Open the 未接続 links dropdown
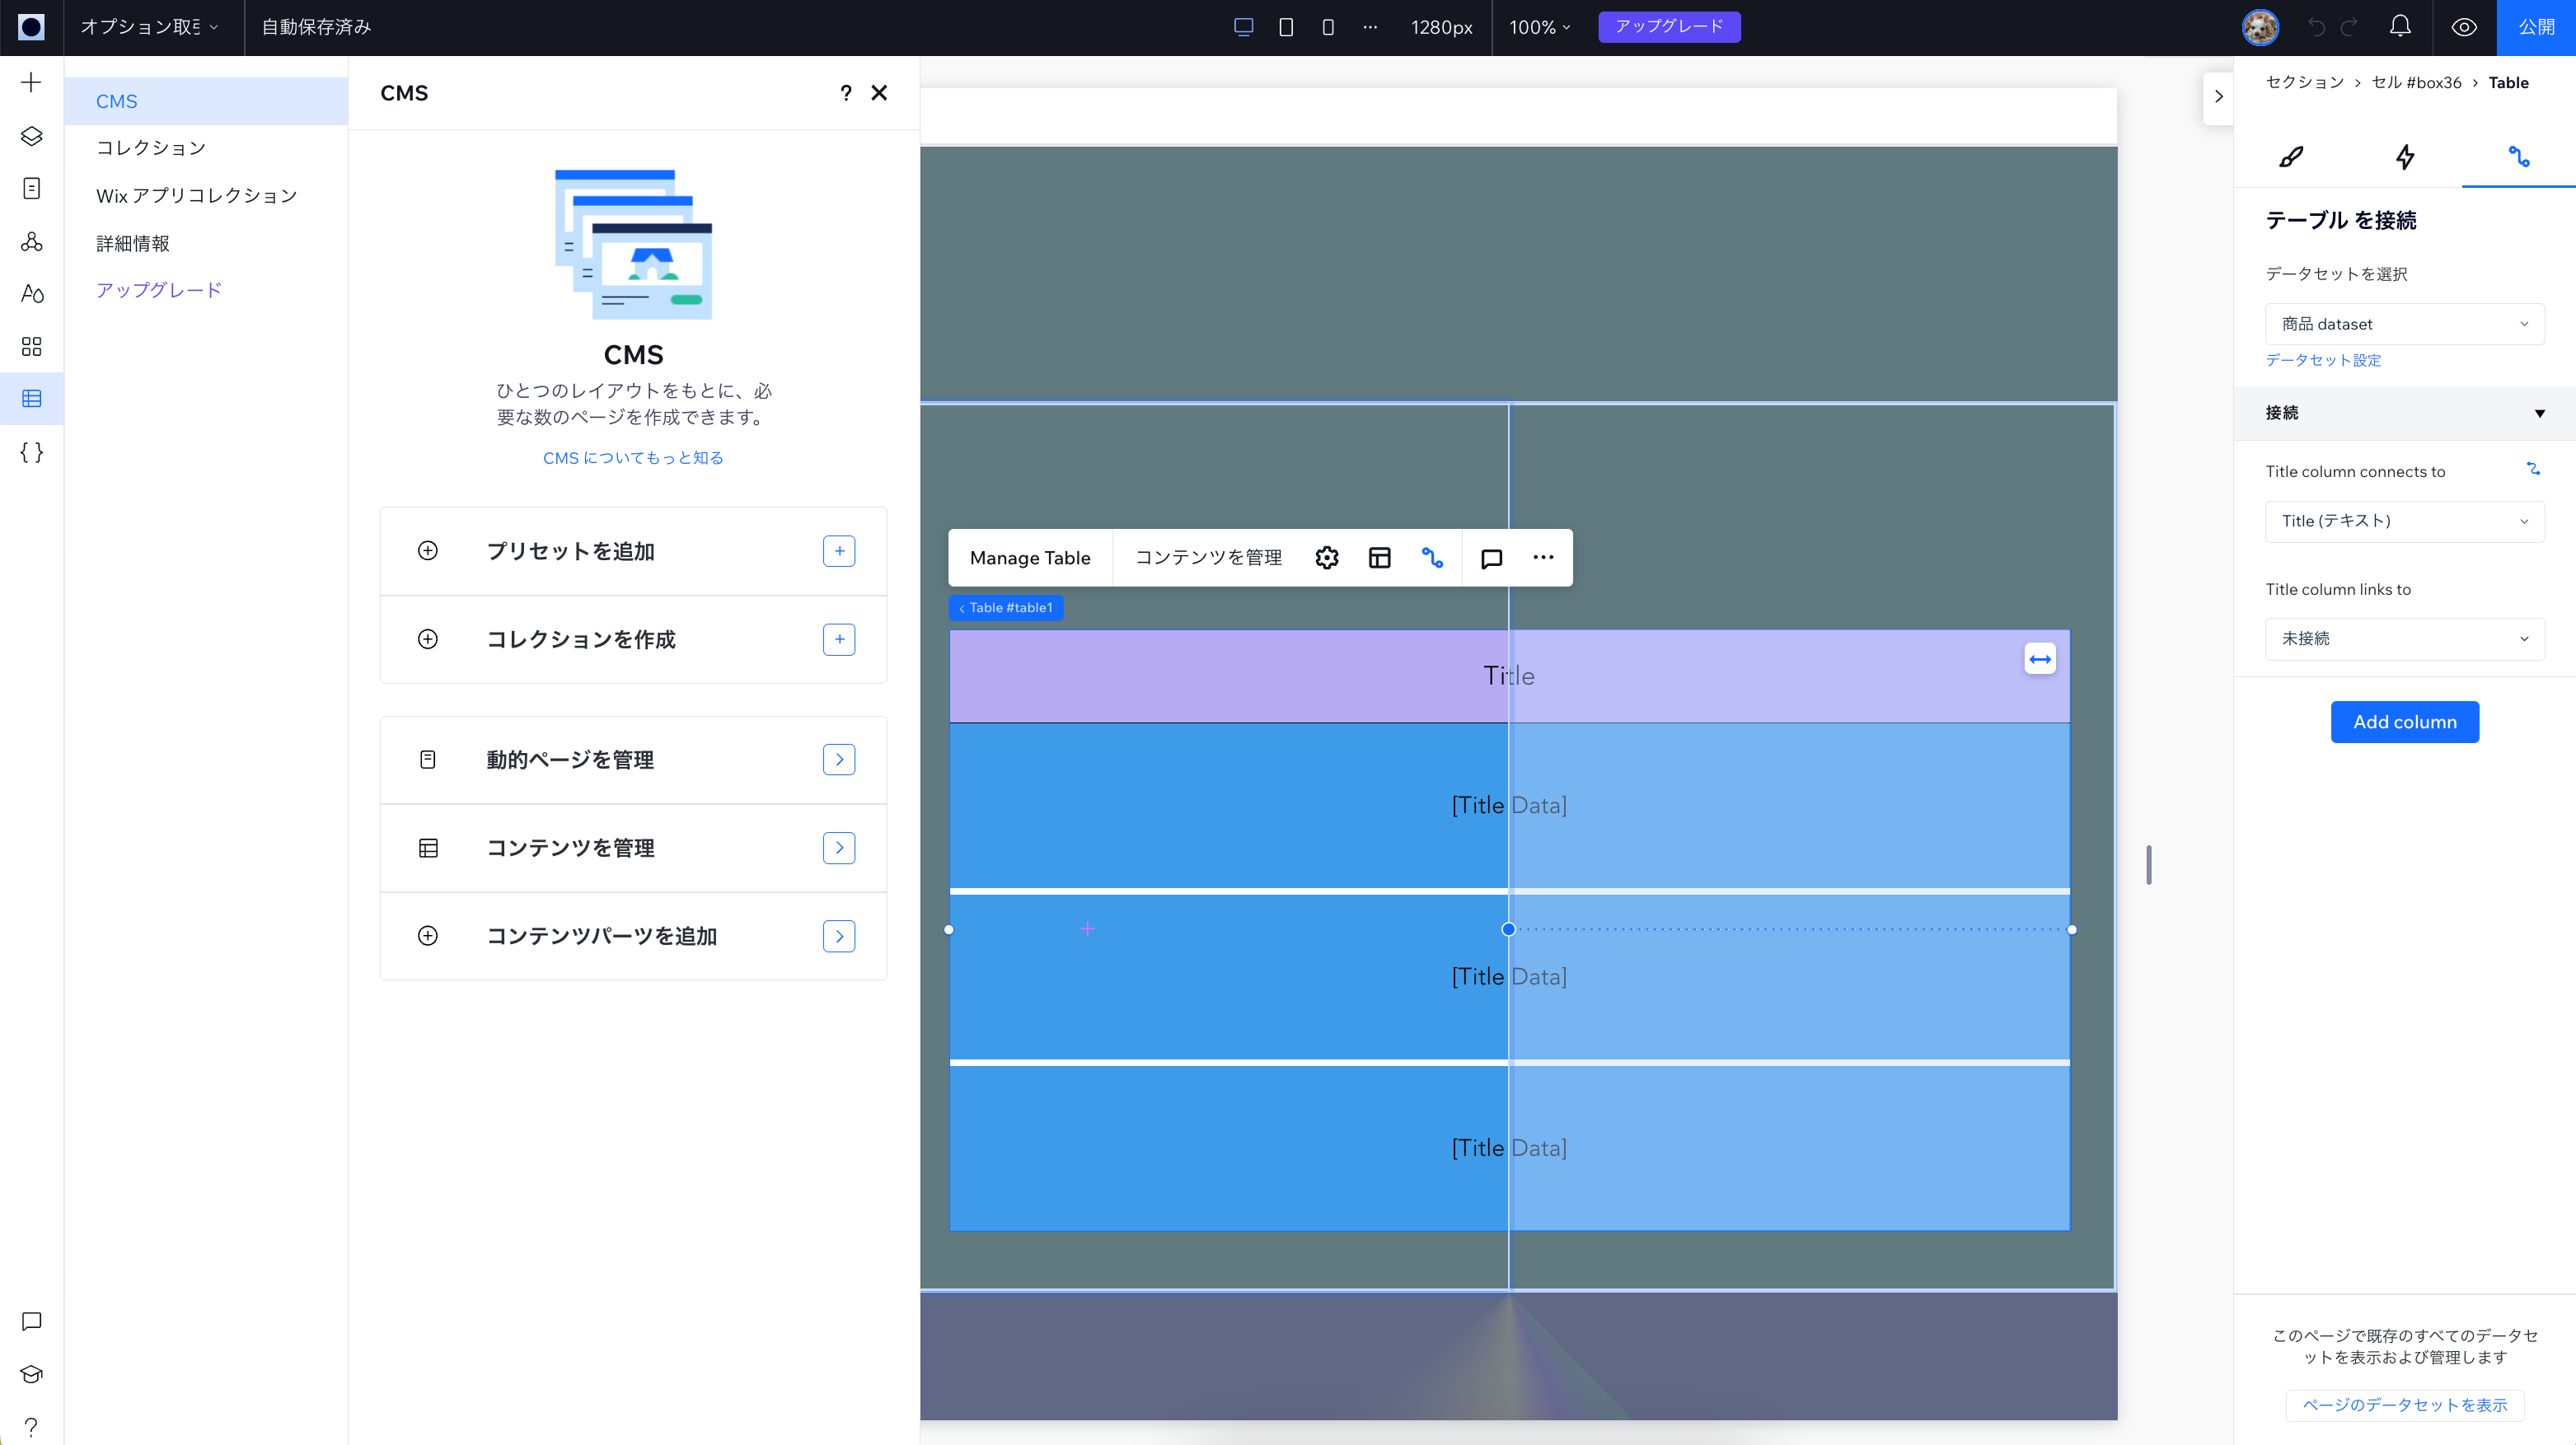Image resolution: width=2576 pixels, height=1445 pixels. pos(2404,639)
